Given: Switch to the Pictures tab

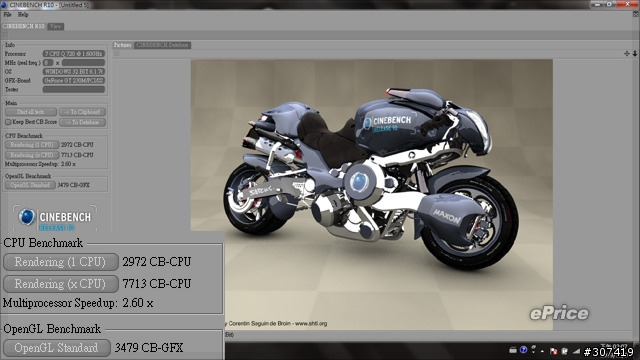Looking at the screenshot, I should point(122,45).
